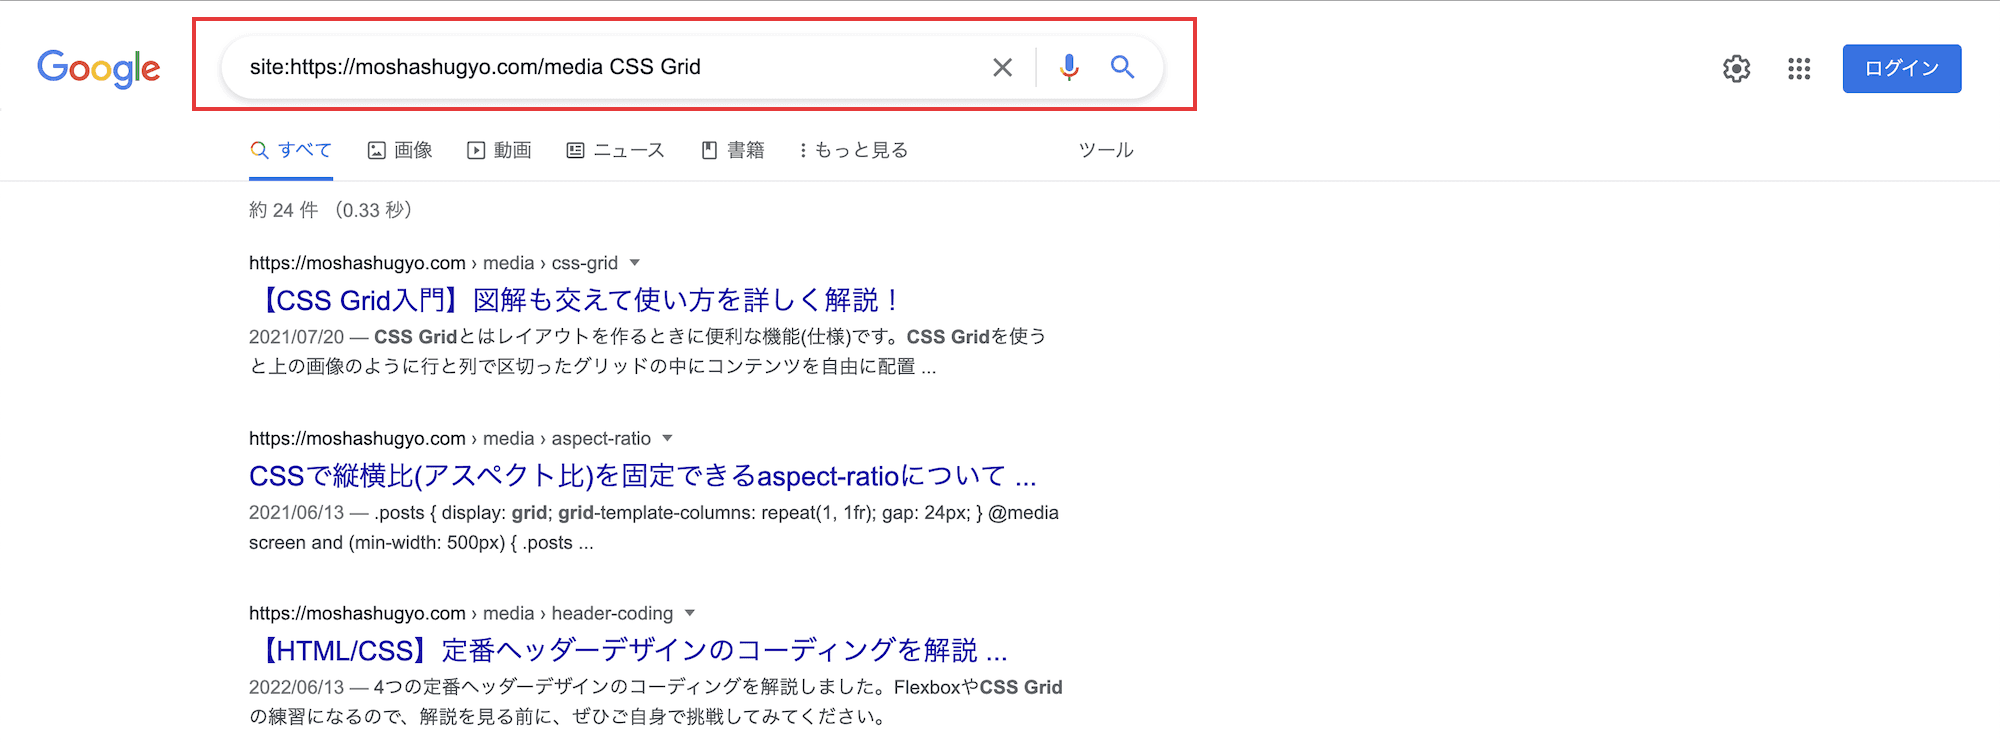
Task: Open the aspect-ratio result title link
Action: [643, 475]
